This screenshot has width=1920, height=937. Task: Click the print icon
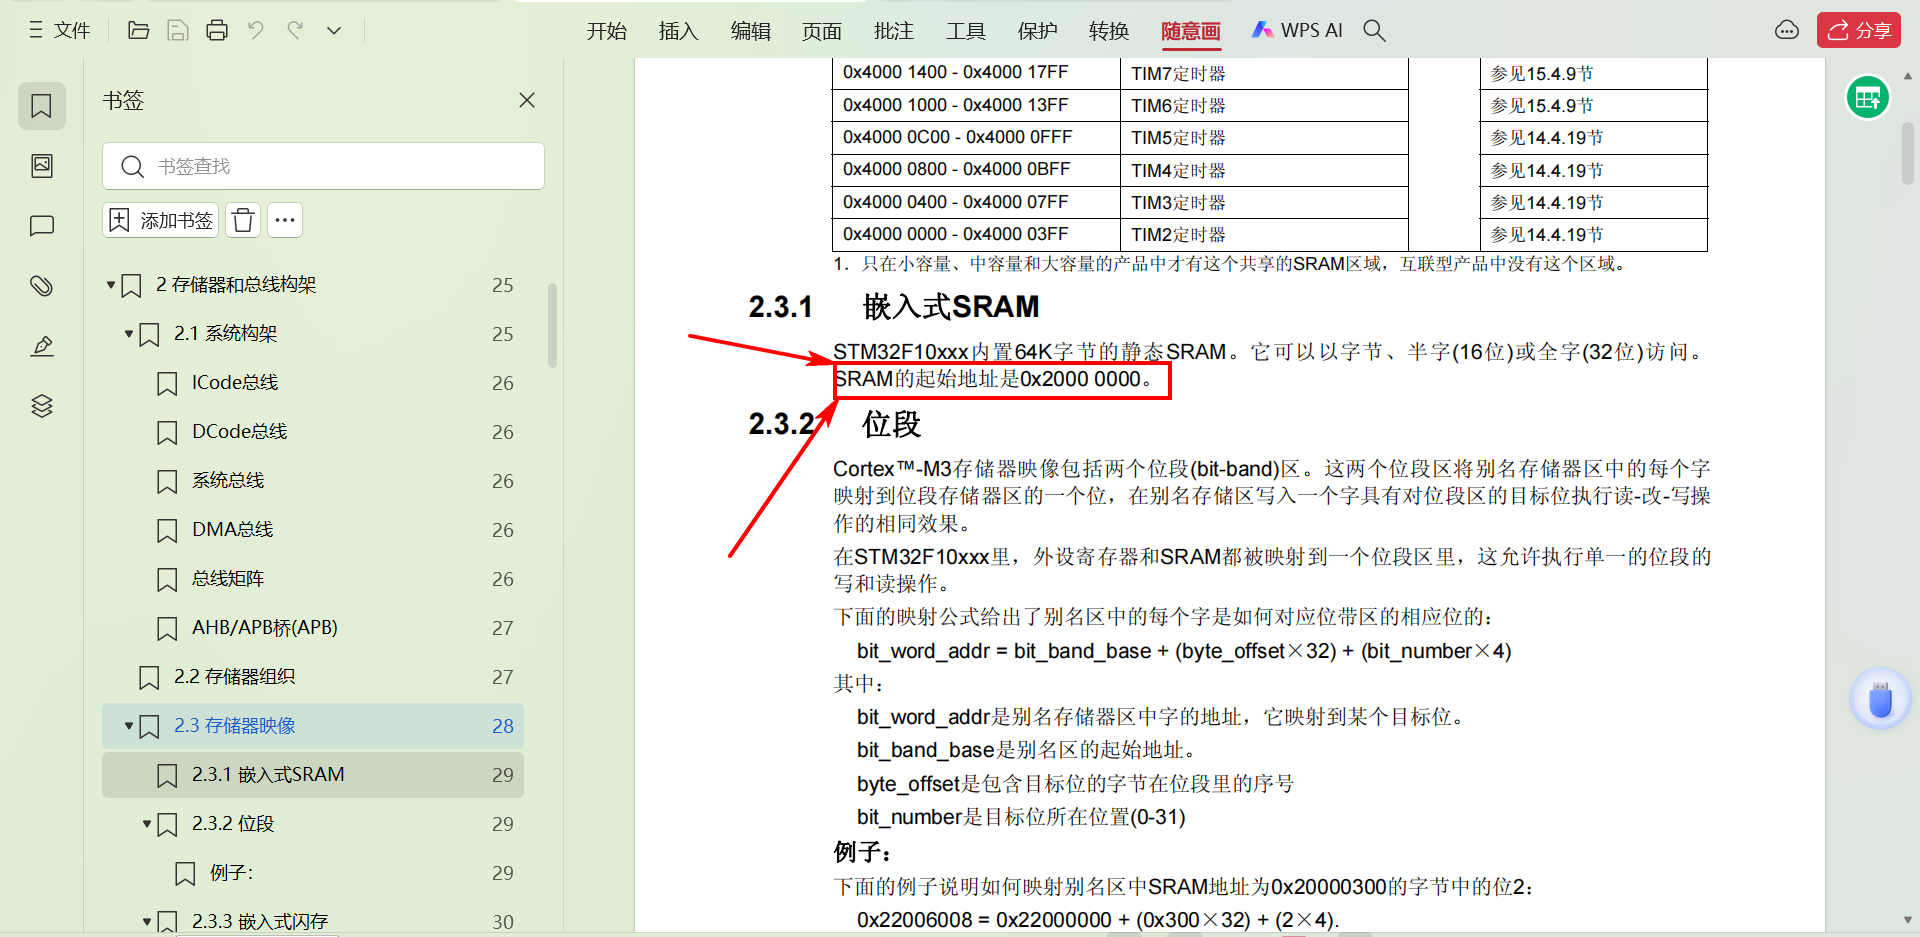tap(217, 30)
